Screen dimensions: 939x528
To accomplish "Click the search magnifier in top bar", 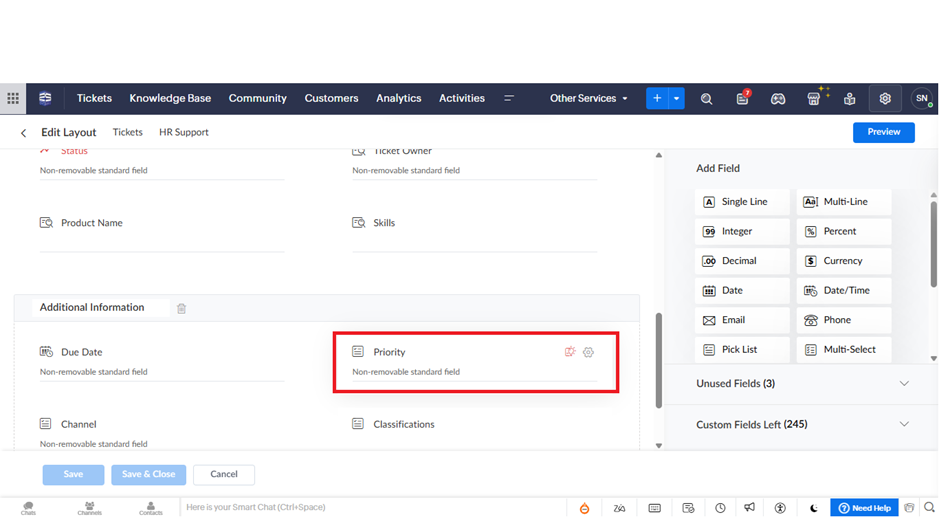I will point(706,99).
